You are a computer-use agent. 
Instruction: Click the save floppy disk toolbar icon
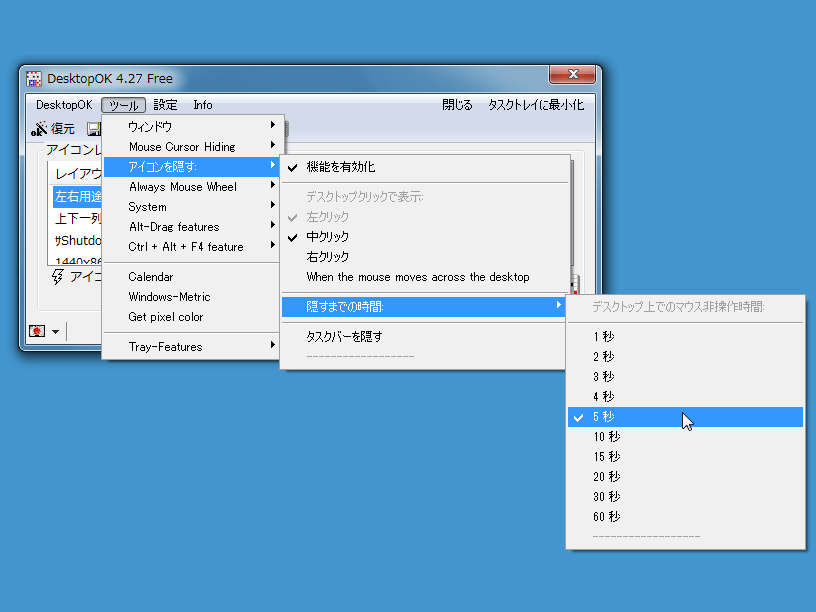tap(94, 129)
